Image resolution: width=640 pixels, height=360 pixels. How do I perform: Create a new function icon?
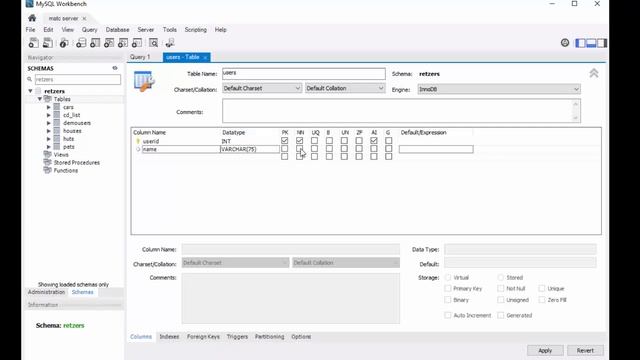[x=137, y=43]
